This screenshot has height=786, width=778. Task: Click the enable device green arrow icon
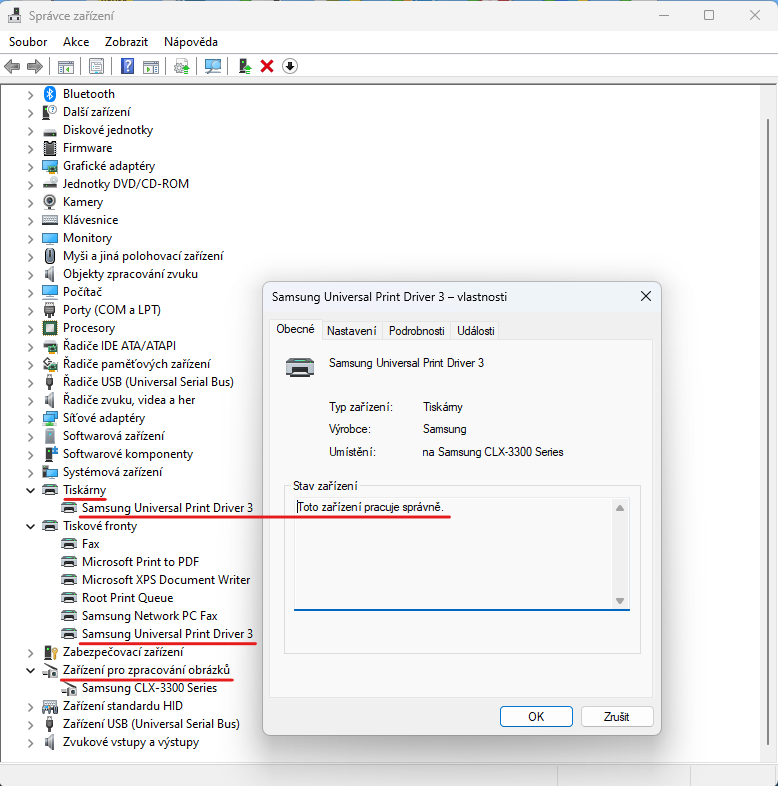coord(245,66)
